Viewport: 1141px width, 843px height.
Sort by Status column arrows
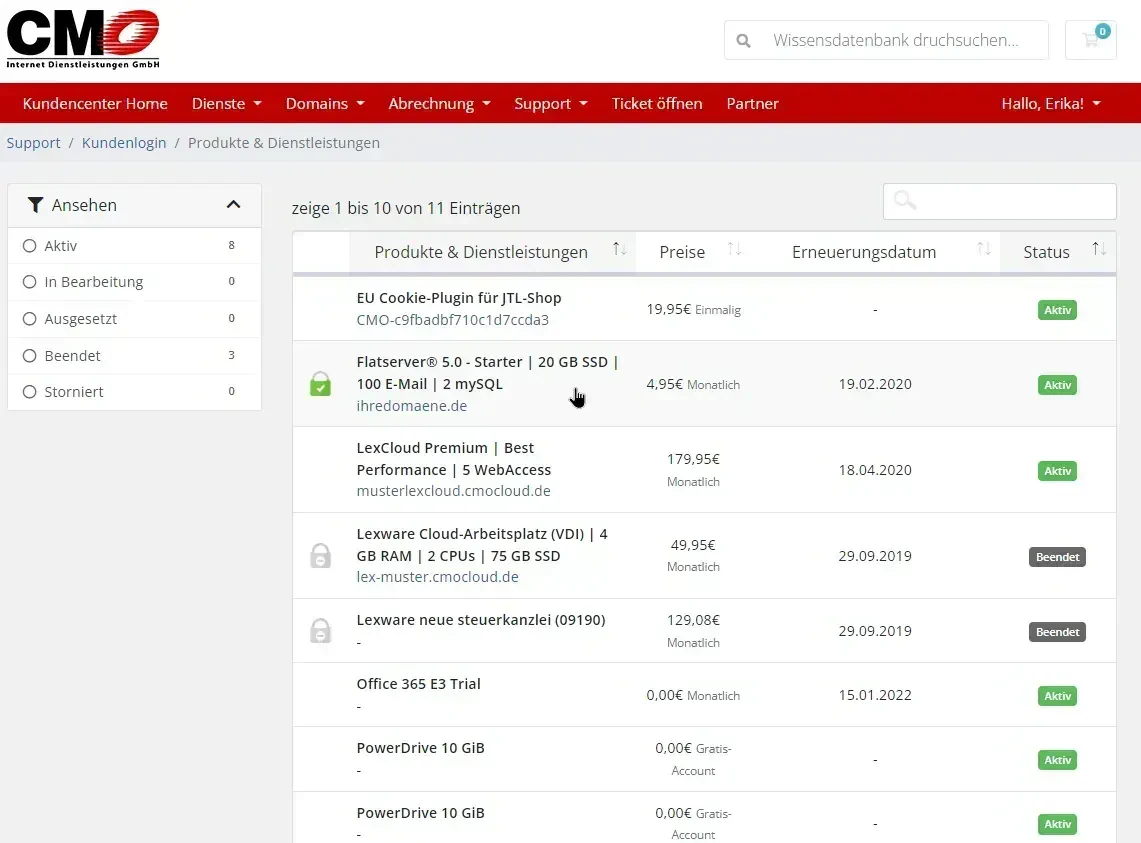[1099, 250]
